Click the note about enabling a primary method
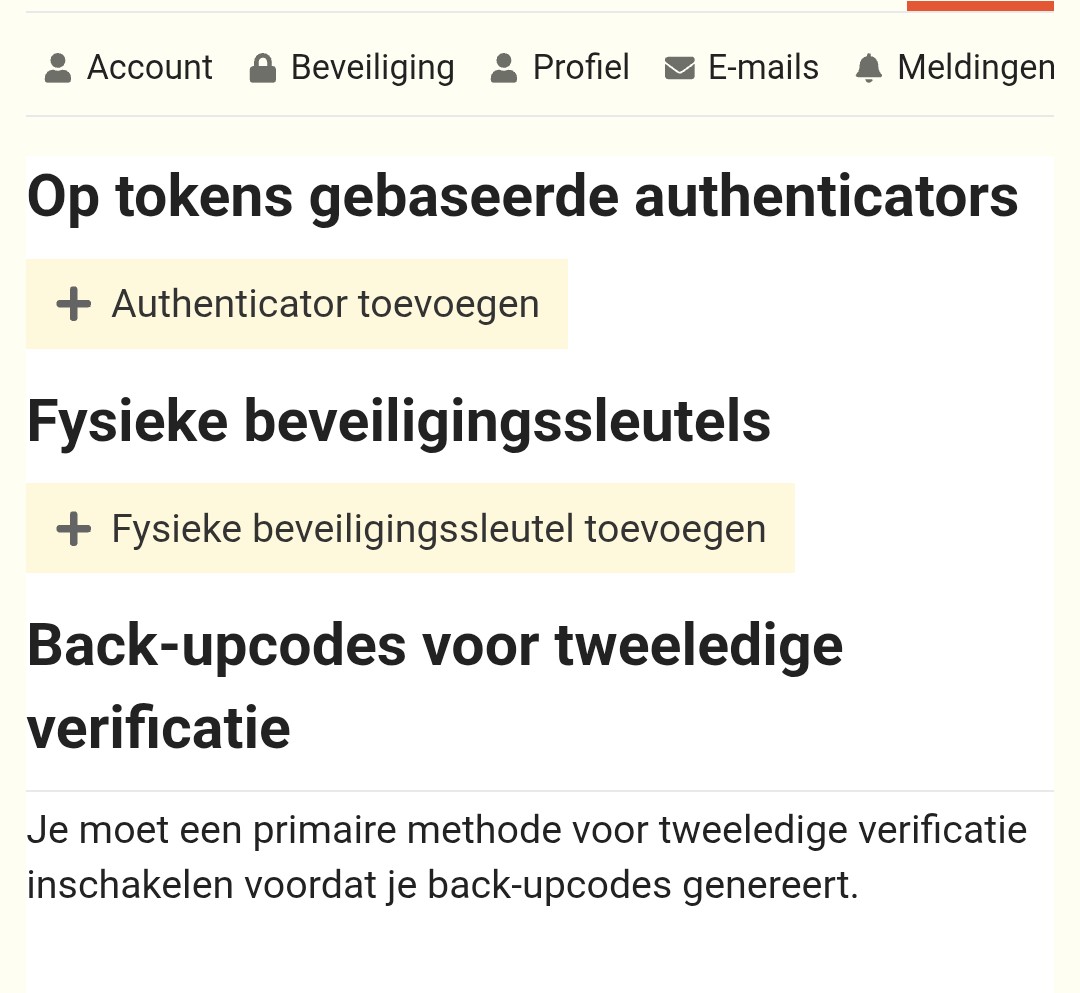Screen dimensions: 1080x993 [526, 857]
